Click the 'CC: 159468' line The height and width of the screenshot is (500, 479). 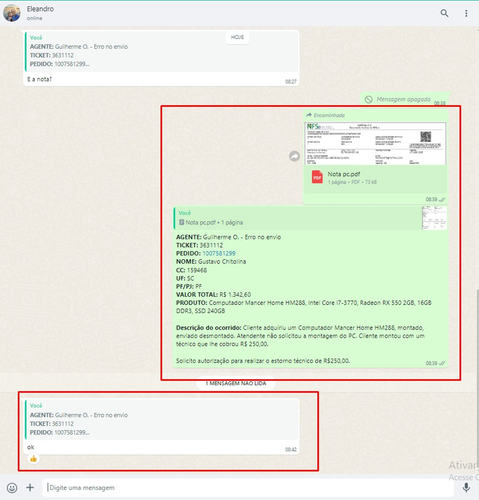191,270
